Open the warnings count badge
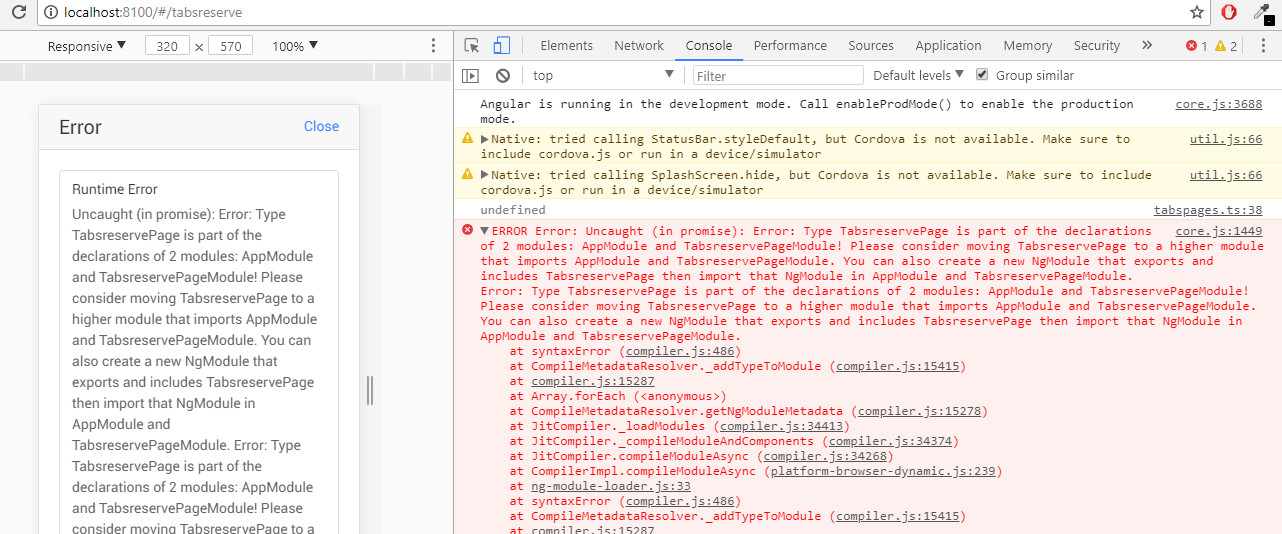Image resolution: width=1282 pixels, height=534 pixels. point(1226,46)
